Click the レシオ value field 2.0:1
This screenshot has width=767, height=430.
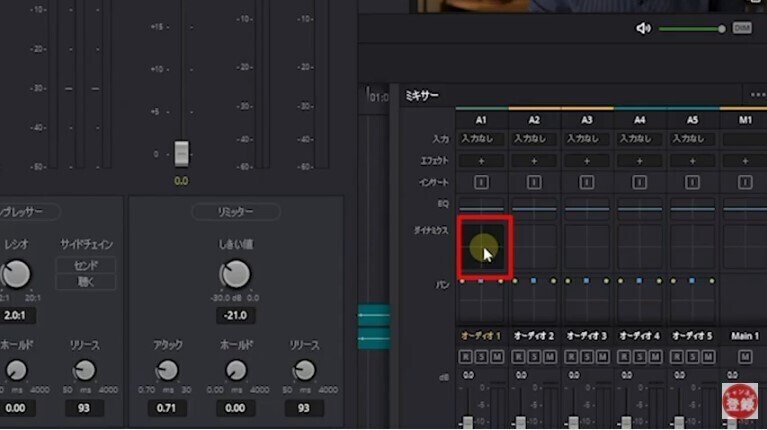[16, 316]
